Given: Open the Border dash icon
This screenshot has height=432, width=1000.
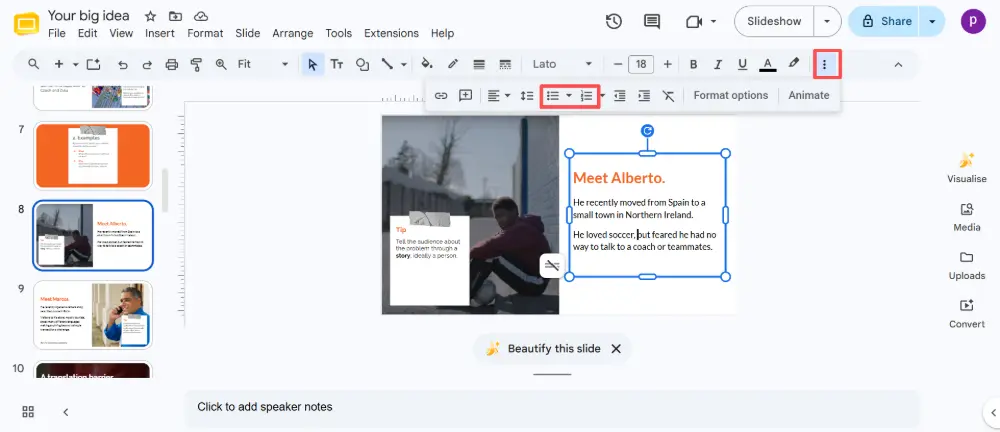Looking at the screenshot, I should (505, 64).
